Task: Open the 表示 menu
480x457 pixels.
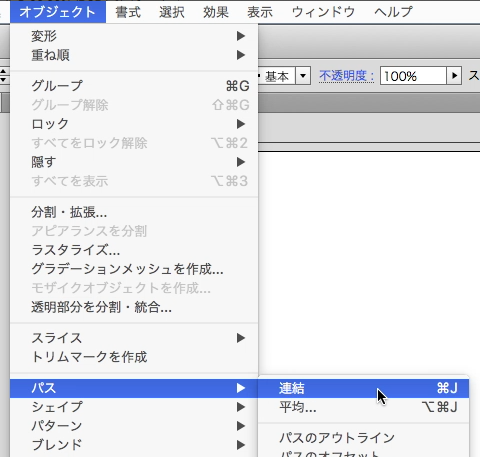Action: coord(260,12)
